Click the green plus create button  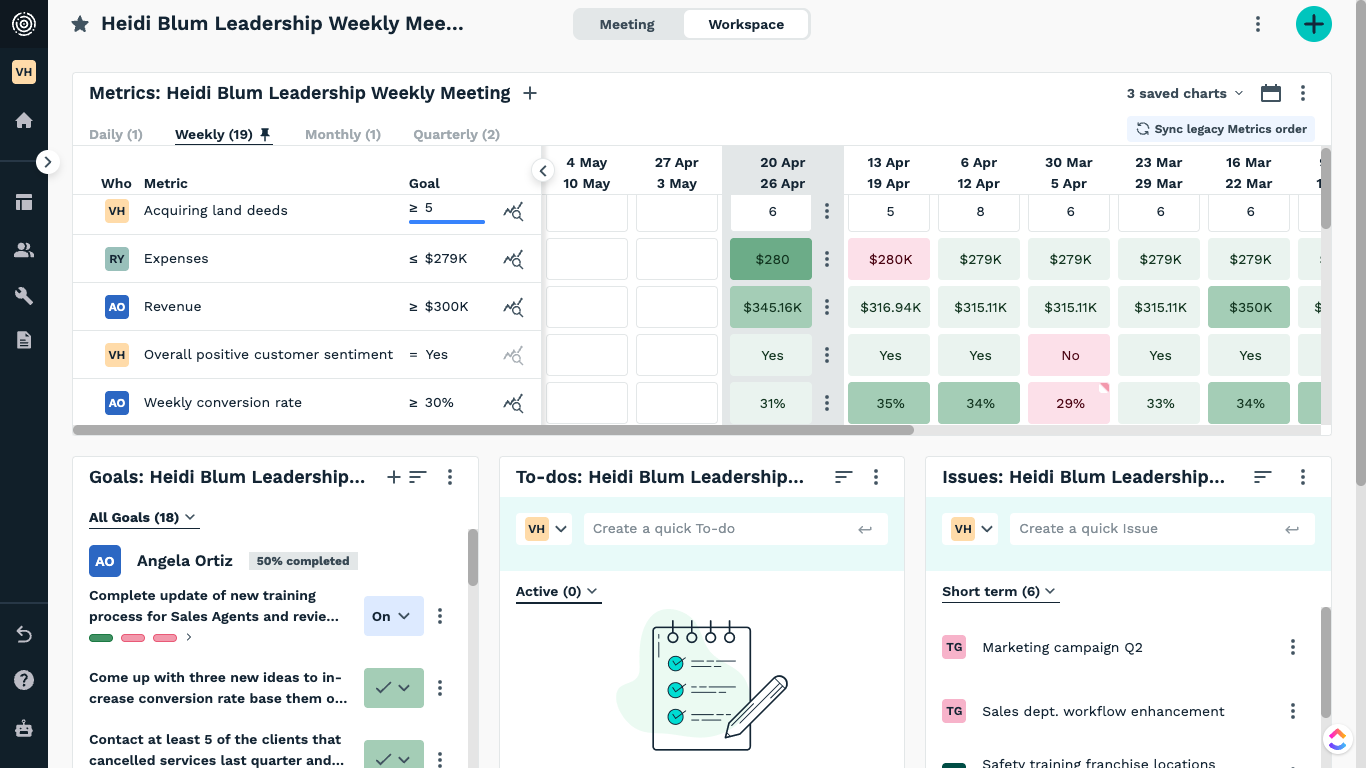tap(1313, 24)
